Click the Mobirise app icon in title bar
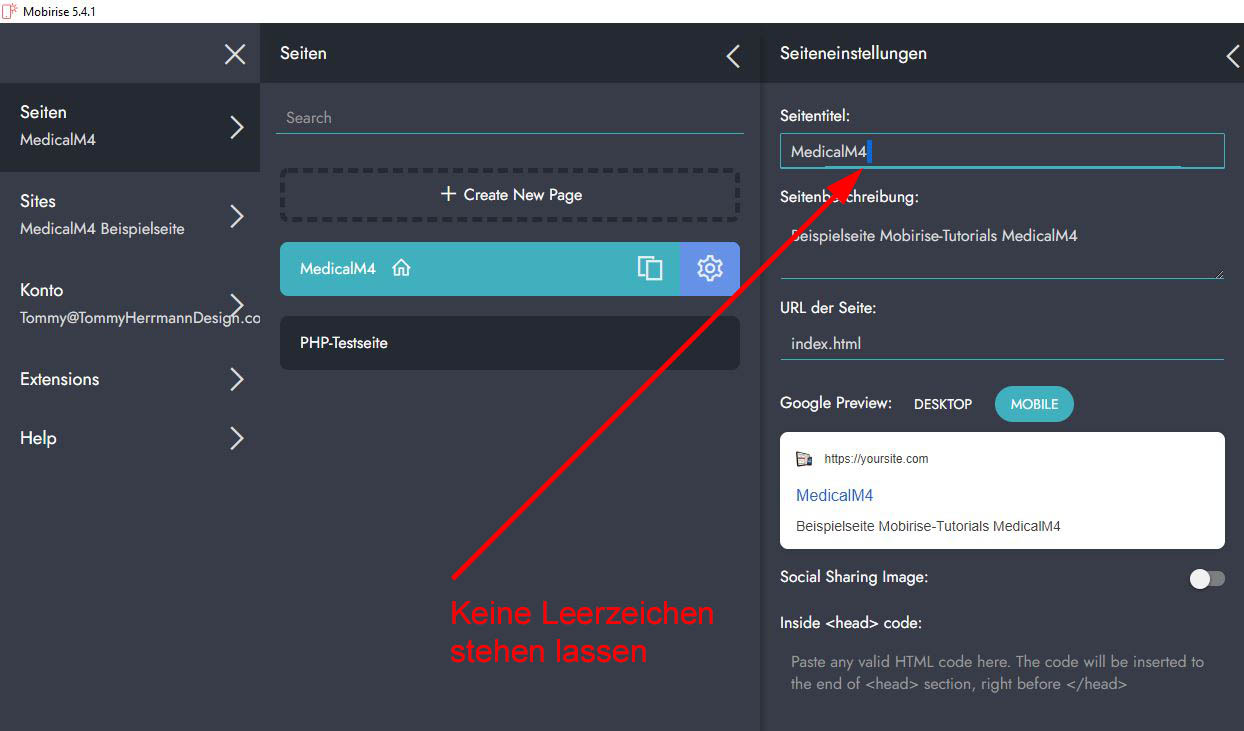The width and height of the screenshot is (1244, 731). coord(10,11)
